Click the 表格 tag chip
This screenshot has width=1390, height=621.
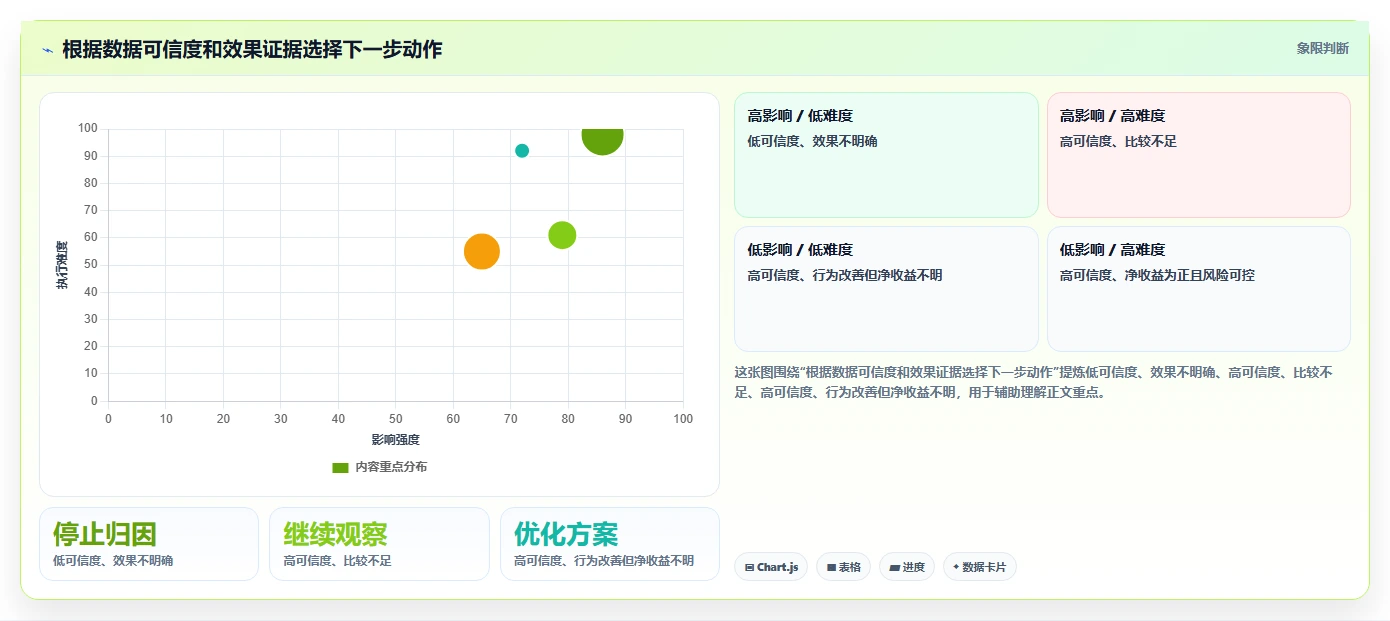tap(844, 567)
